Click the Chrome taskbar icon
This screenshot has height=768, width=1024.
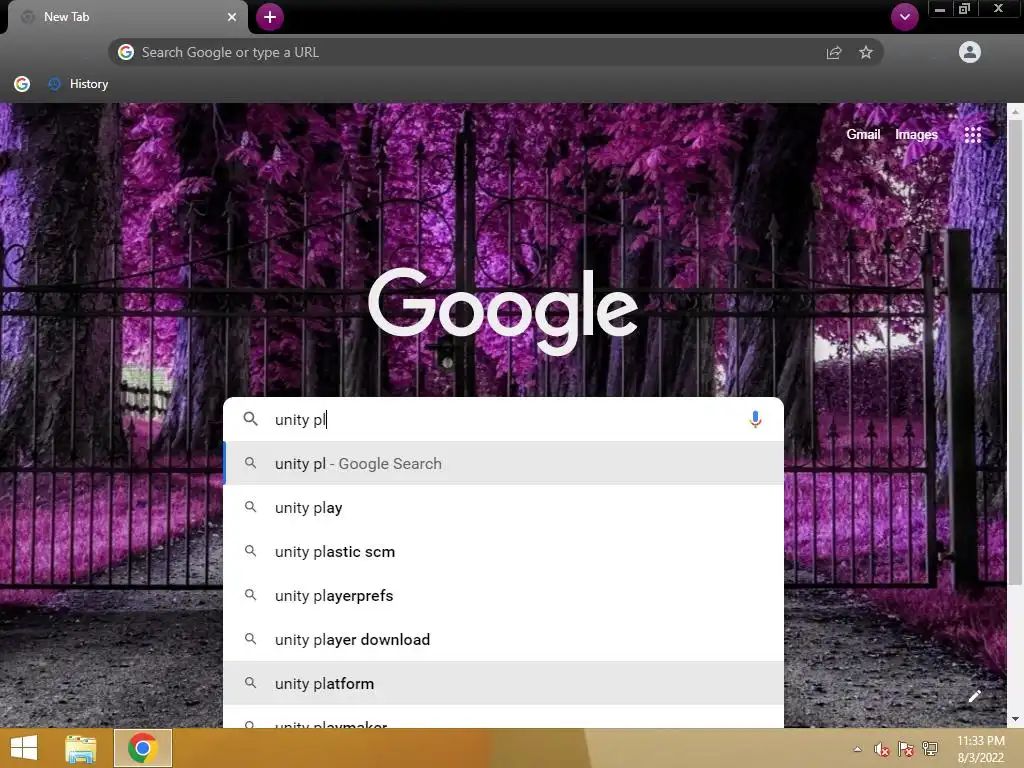pos(142,748)
